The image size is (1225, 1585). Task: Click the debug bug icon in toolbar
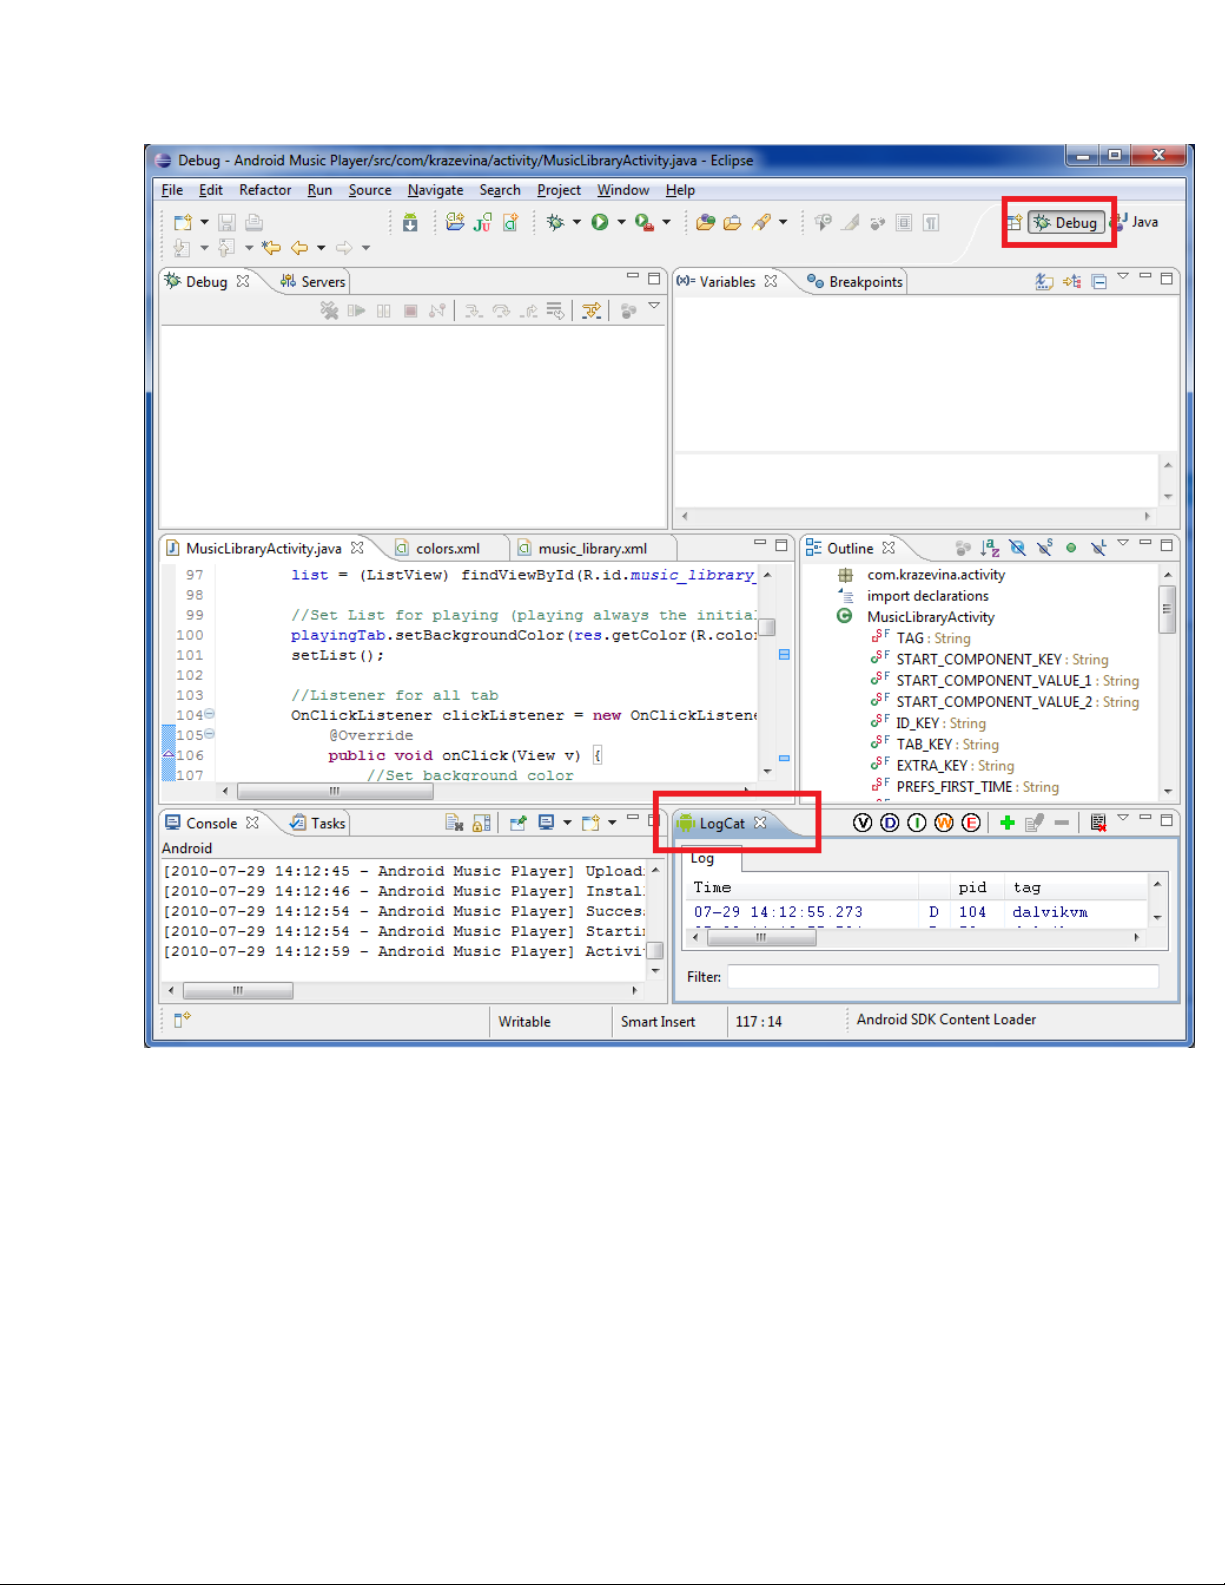(556, 222)
